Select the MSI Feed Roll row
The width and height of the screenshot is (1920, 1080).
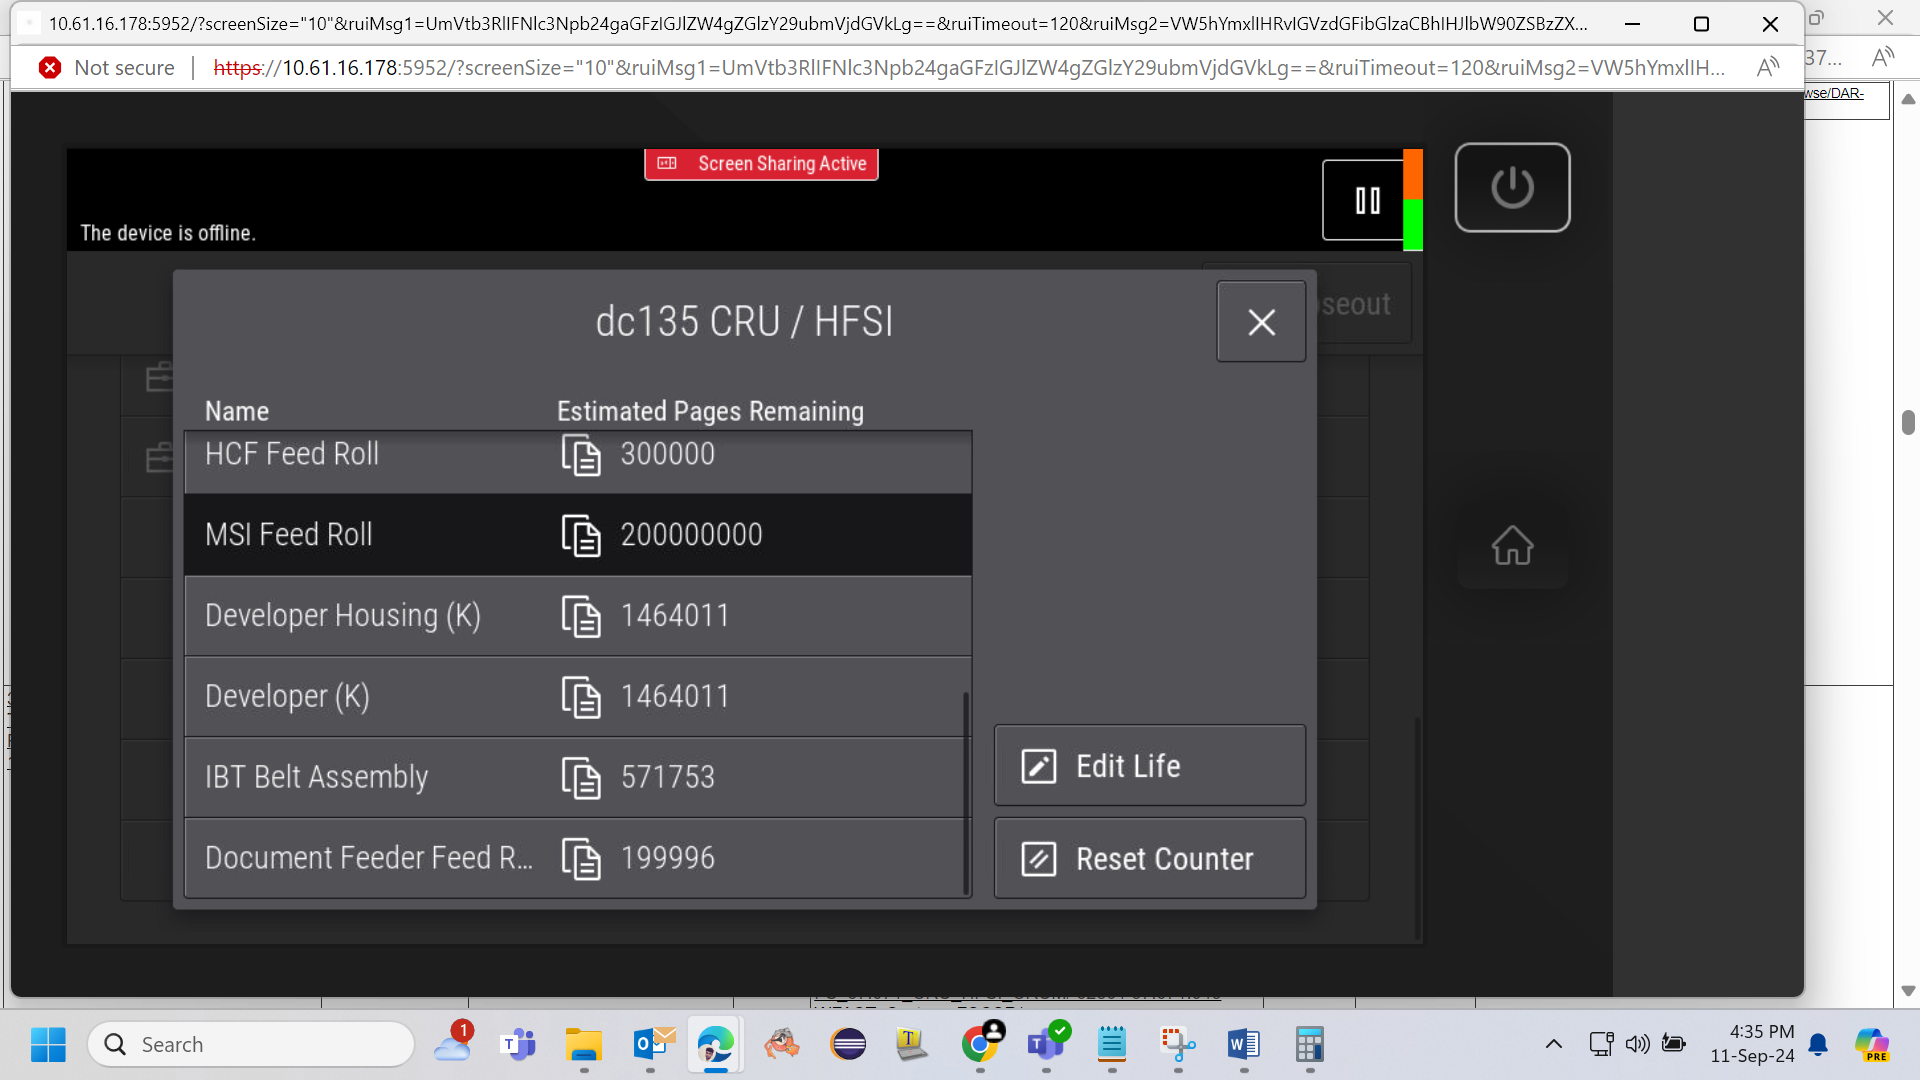[578, 535]
